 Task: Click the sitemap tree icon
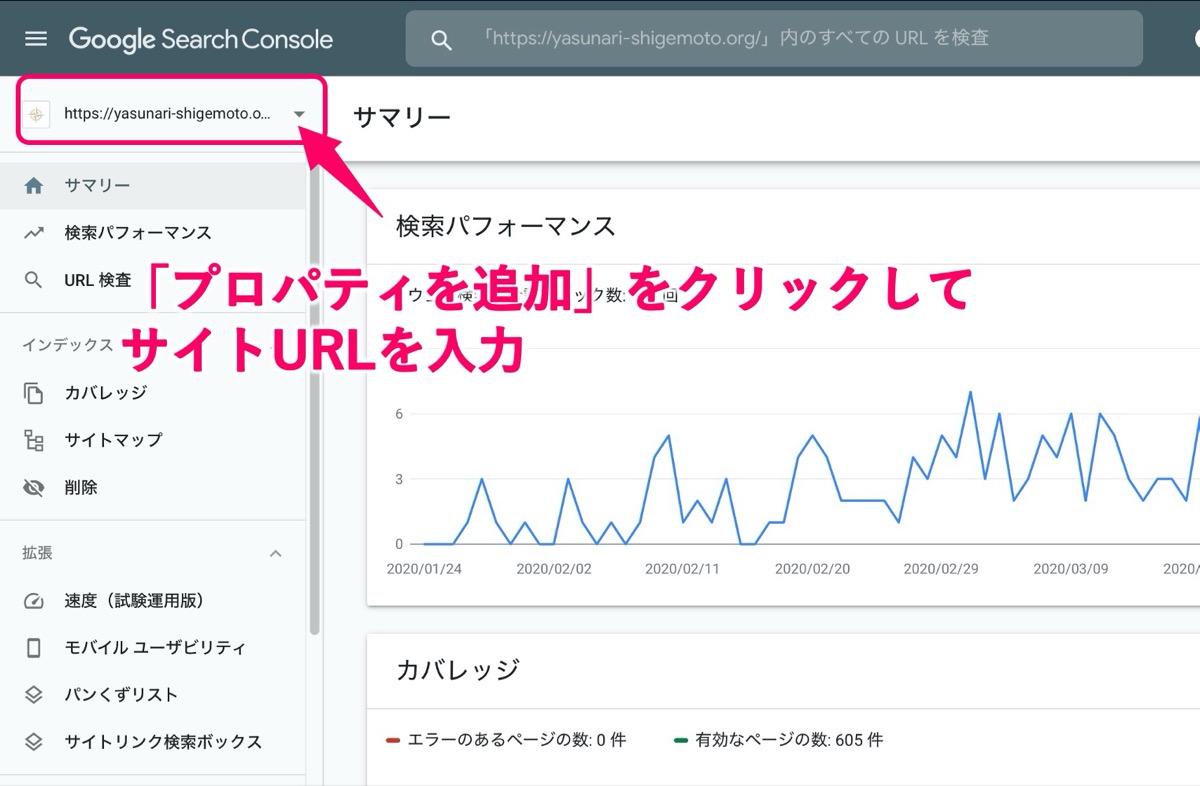point(34,440)
